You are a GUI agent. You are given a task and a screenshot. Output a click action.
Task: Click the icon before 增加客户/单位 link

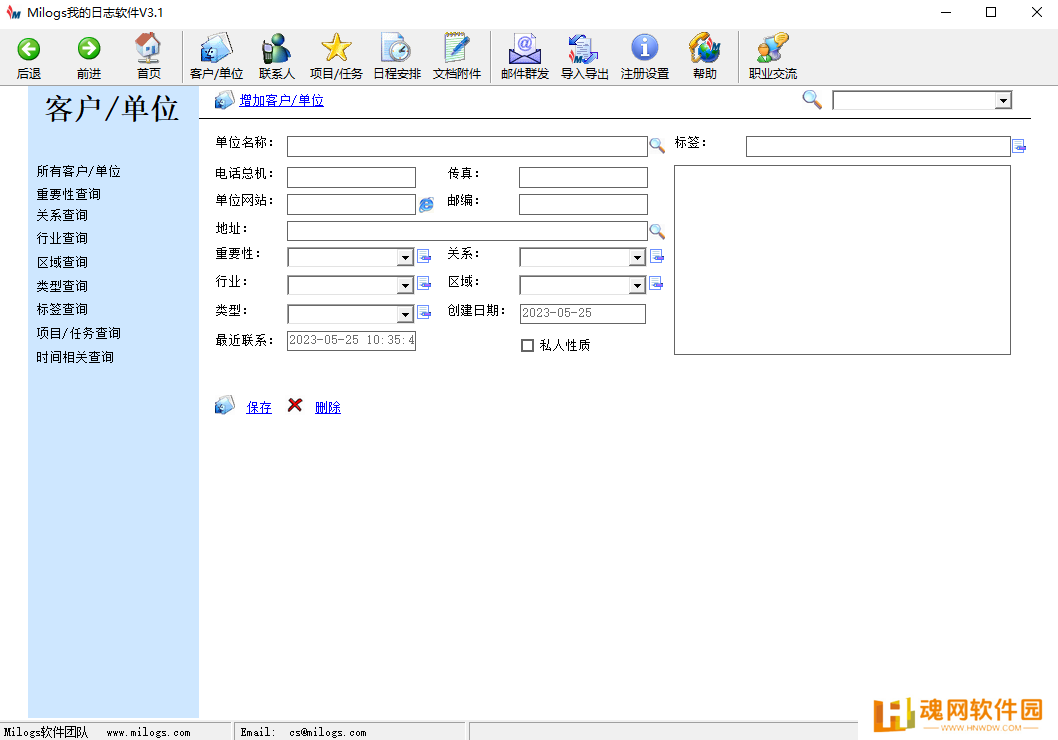[224, 101]
